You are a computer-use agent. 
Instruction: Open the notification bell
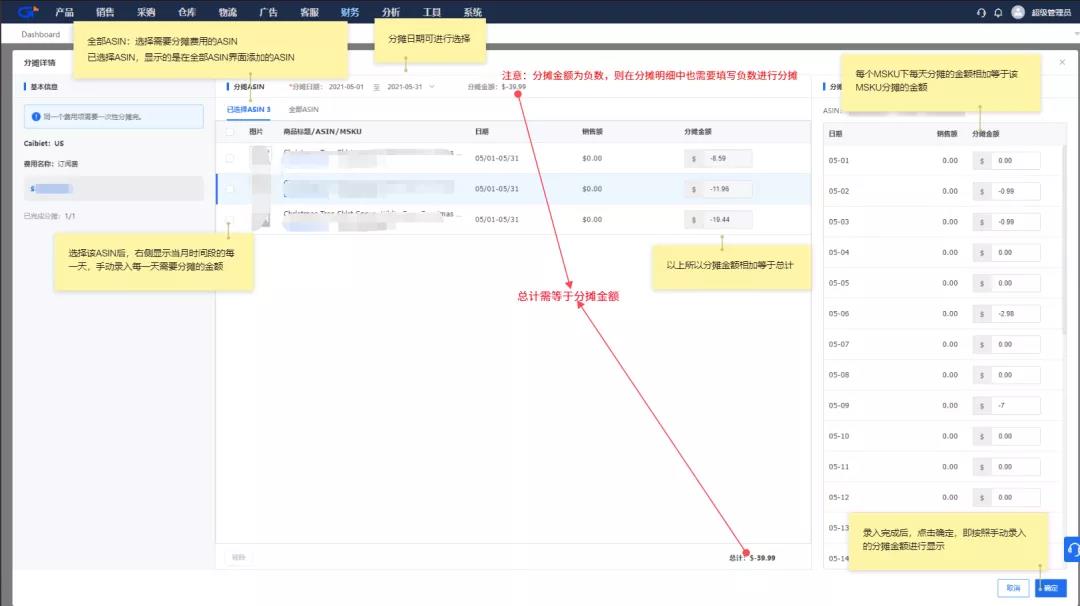click(x=998, y=12)
